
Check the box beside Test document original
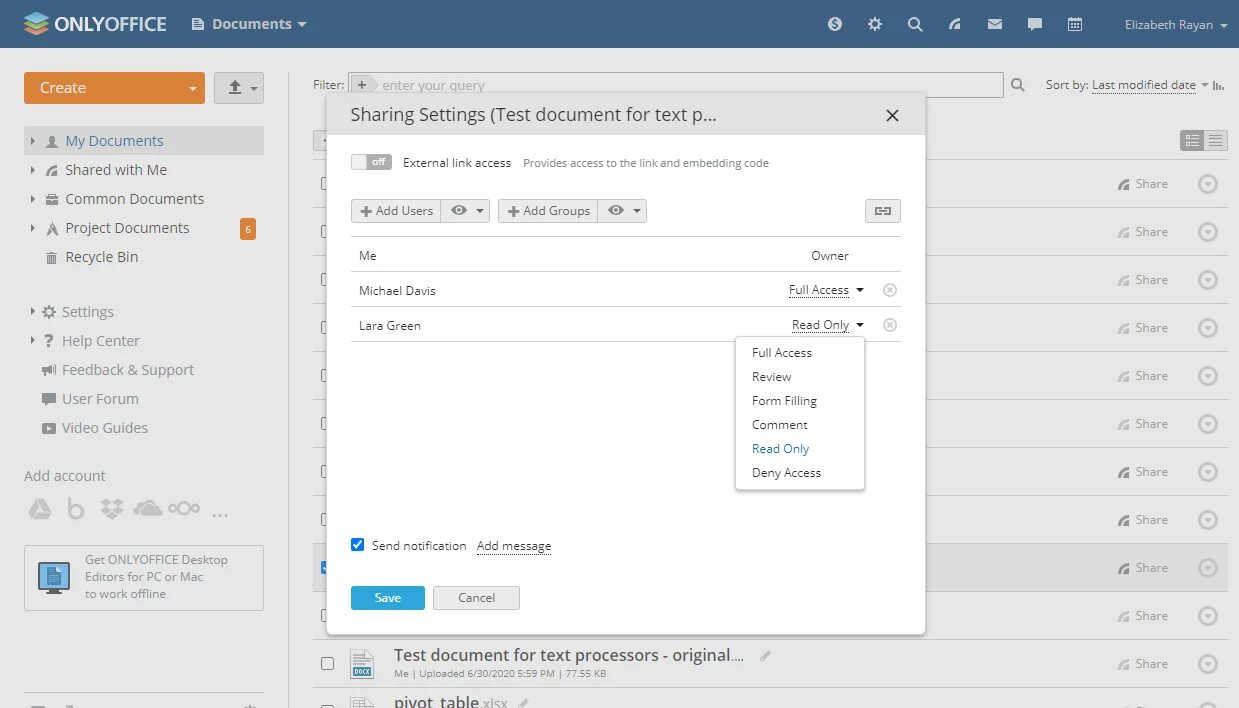pos(327,663)
